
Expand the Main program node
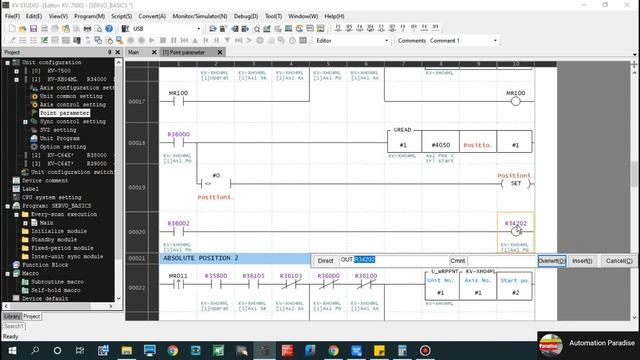click(x=25, y=223)
